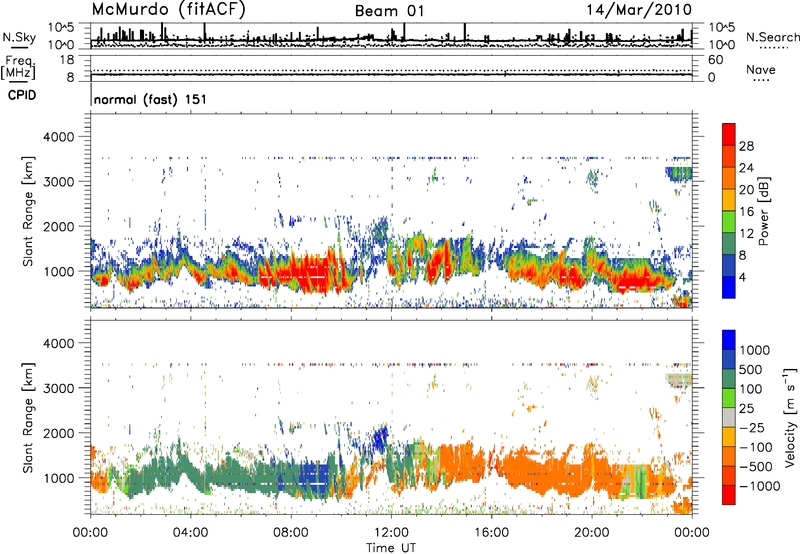
Task: Click the 3000 tick in the velocity panel
Action: (59, 388)
